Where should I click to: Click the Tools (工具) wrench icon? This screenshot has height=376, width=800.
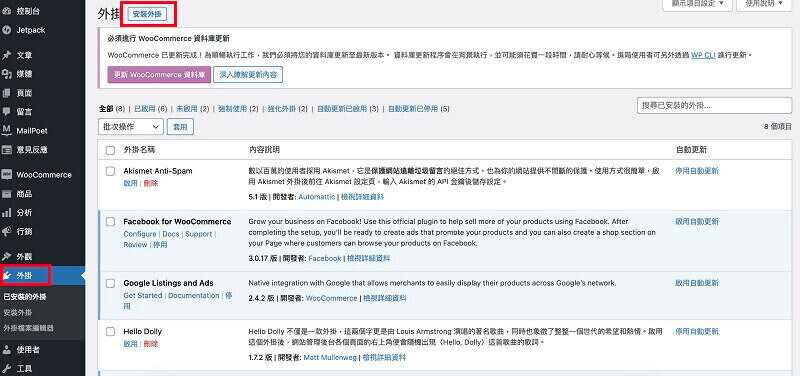coord(7,369)
